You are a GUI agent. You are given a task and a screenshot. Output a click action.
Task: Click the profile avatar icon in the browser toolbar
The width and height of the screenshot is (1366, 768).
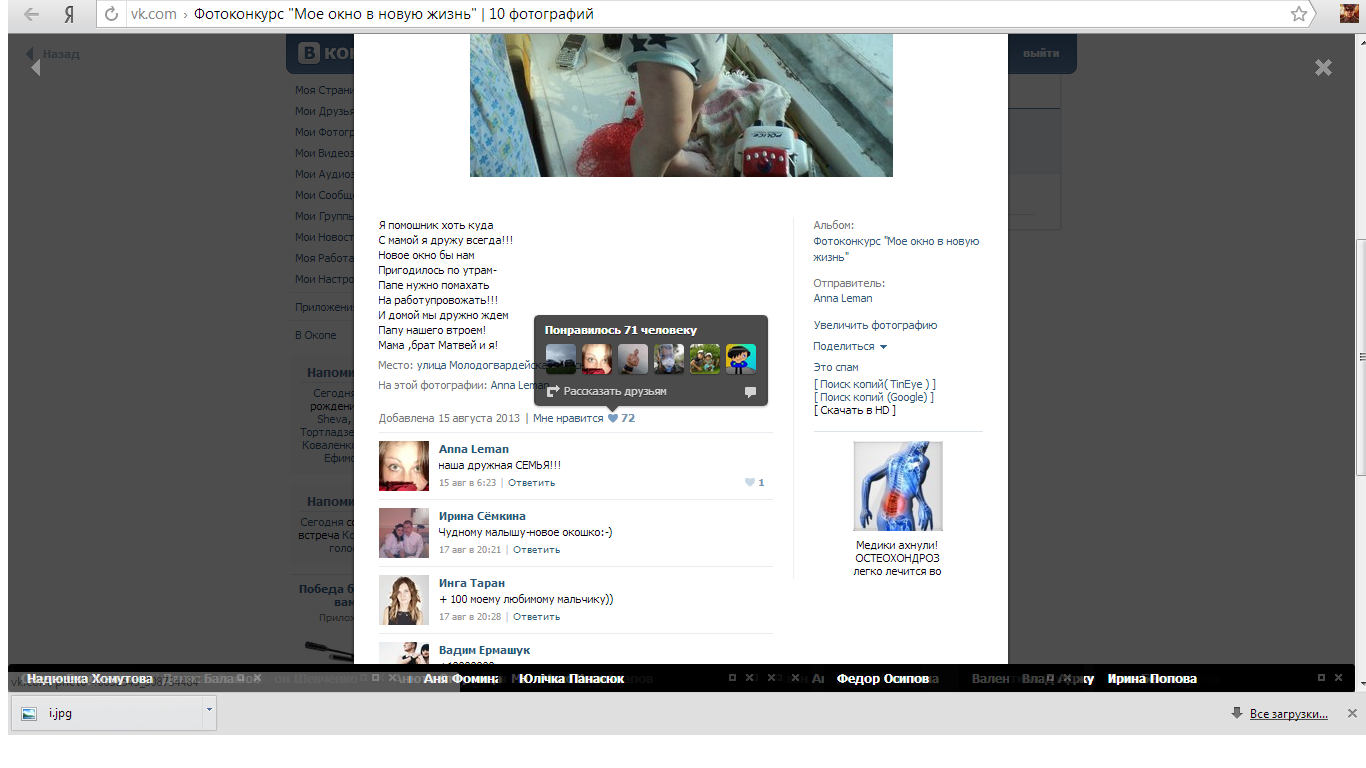tap(1349, 14)
